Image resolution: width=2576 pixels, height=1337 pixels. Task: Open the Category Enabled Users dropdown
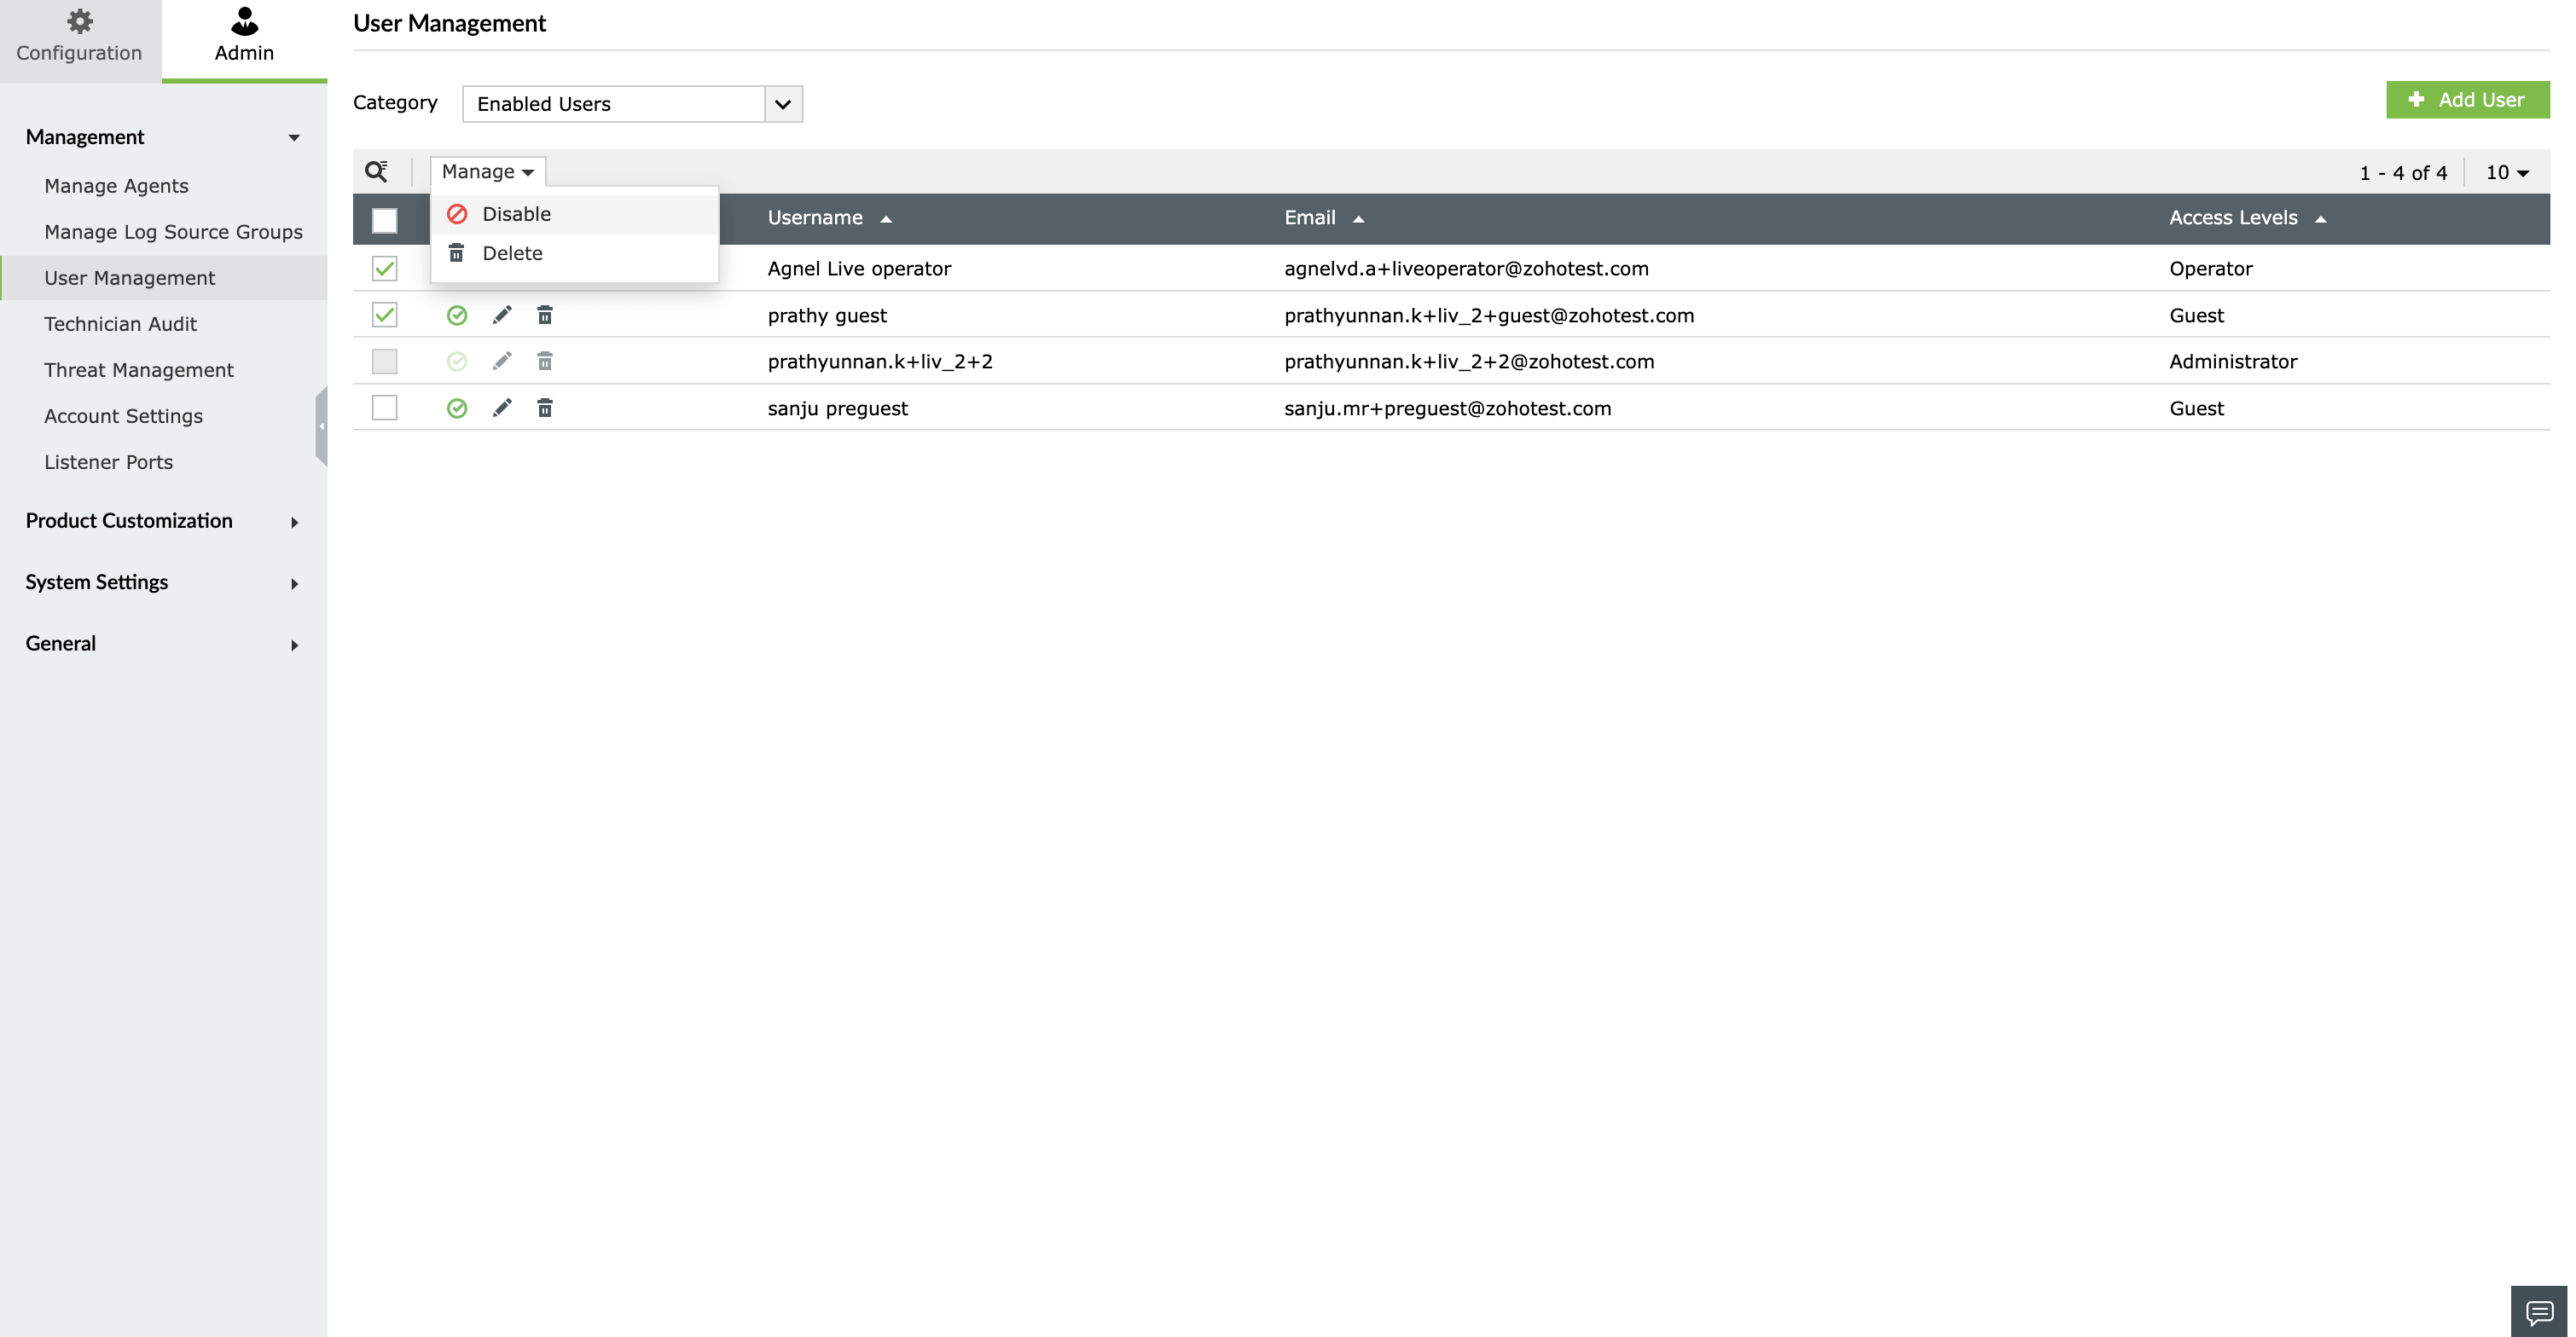(x=632, y=104)
